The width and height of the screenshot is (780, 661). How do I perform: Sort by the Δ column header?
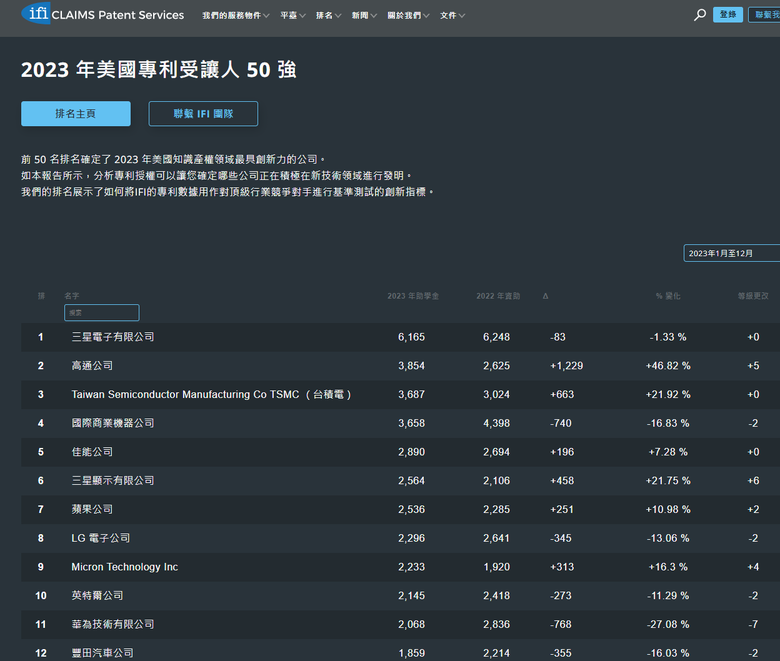coord(545,296)
